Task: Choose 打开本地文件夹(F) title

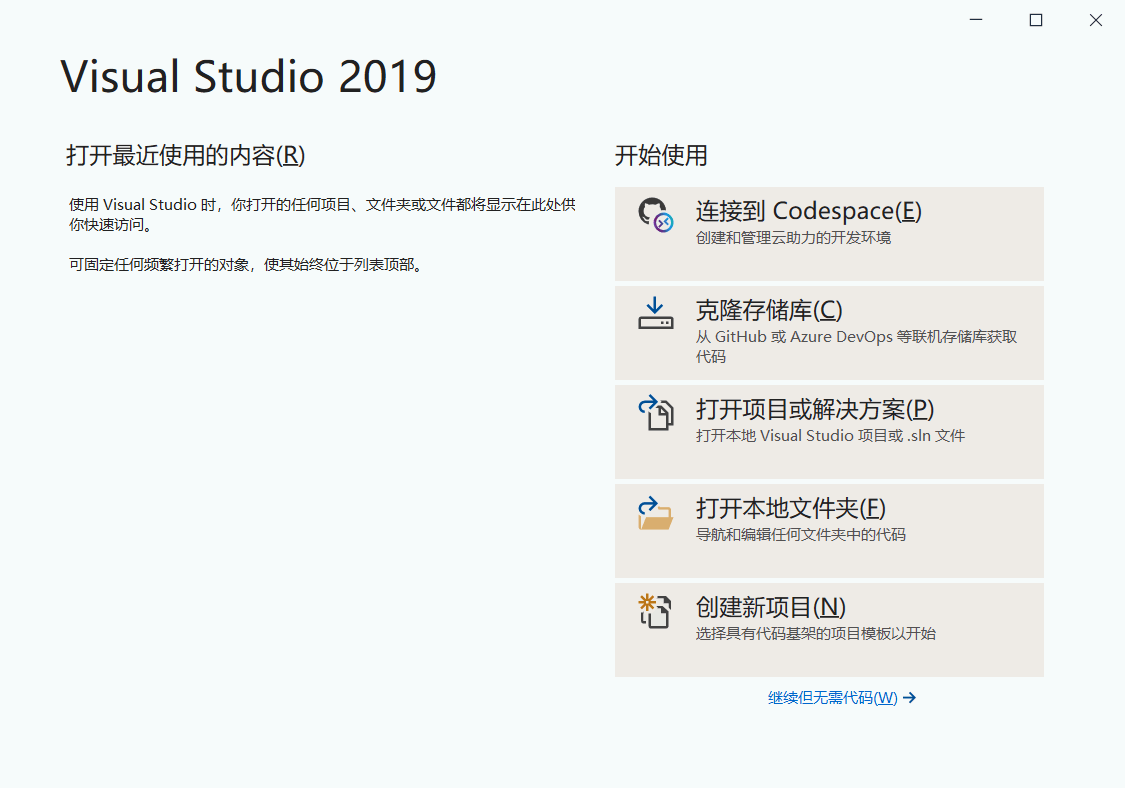Action: point(791,508)
